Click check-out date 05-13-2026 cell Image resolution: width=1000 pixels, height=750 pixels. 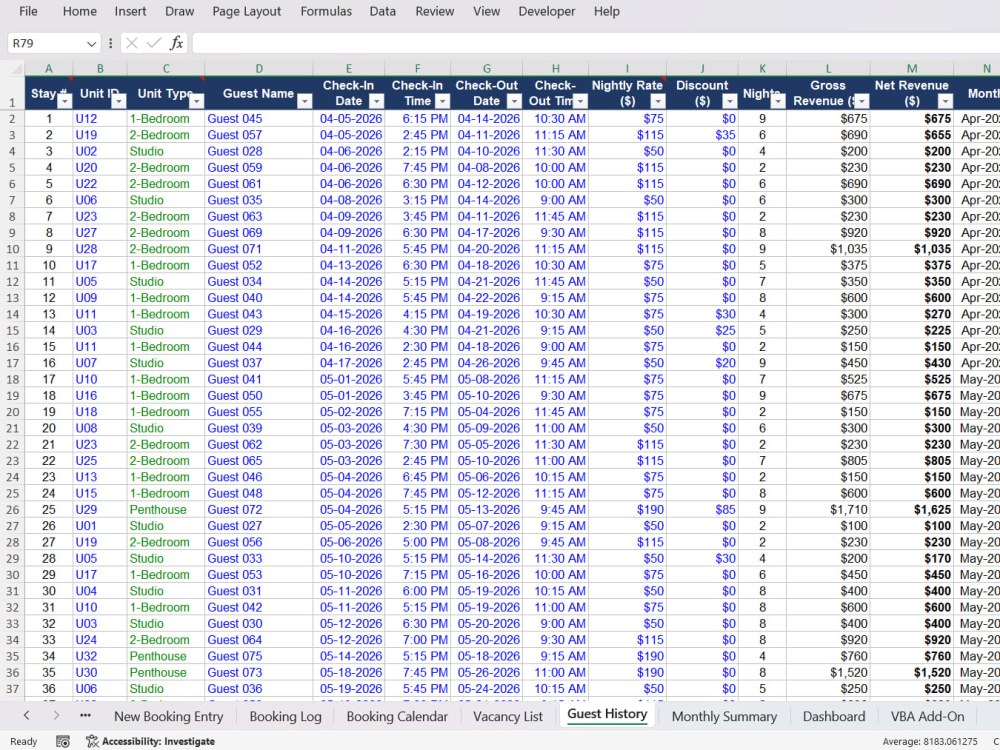(x=486, y=510)
